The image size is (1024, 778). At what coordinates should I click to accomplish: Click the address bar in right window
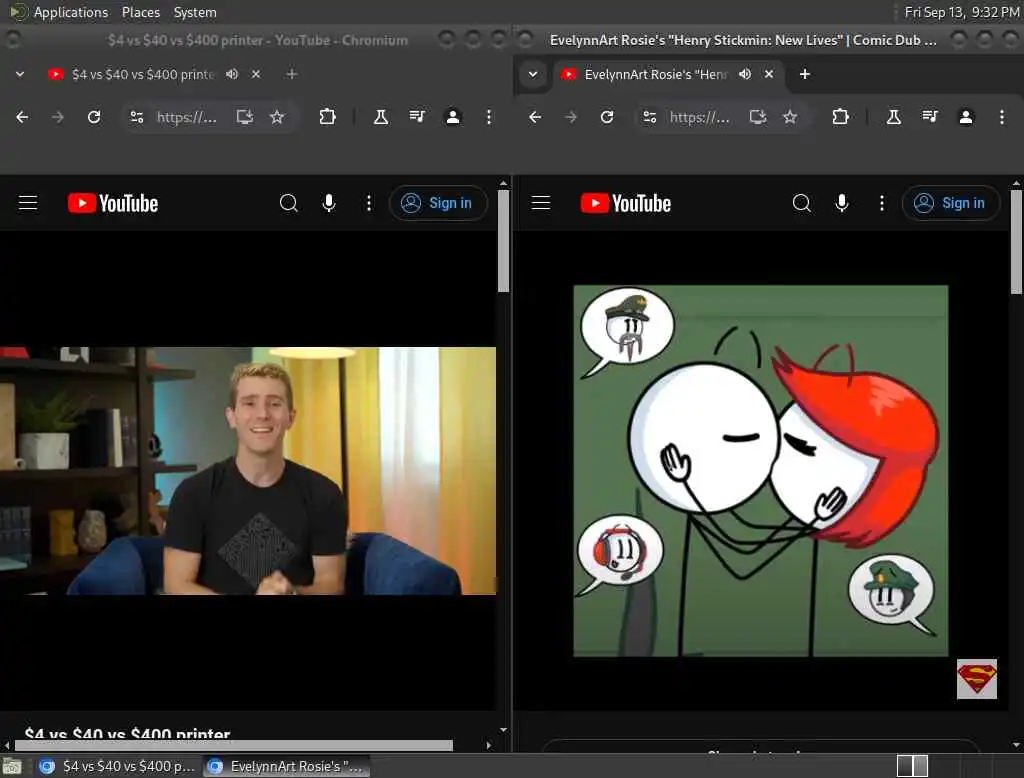[x=699, y=117]
